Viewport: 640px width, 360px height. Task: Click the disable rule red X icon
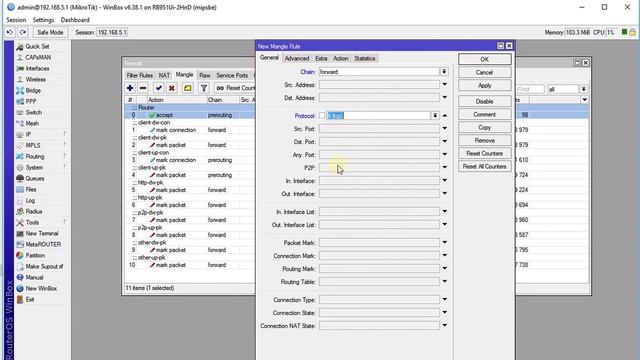click(172, 88)
